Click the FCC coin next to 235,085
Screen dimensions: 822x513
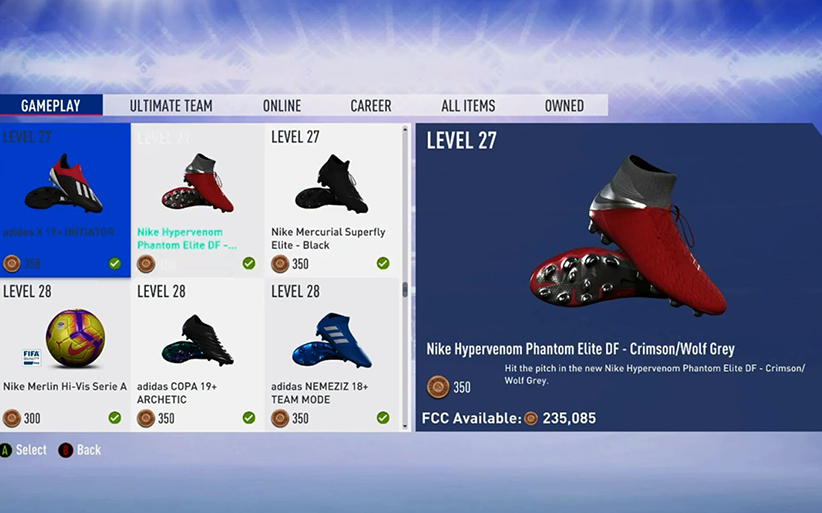tap(531, 418)
